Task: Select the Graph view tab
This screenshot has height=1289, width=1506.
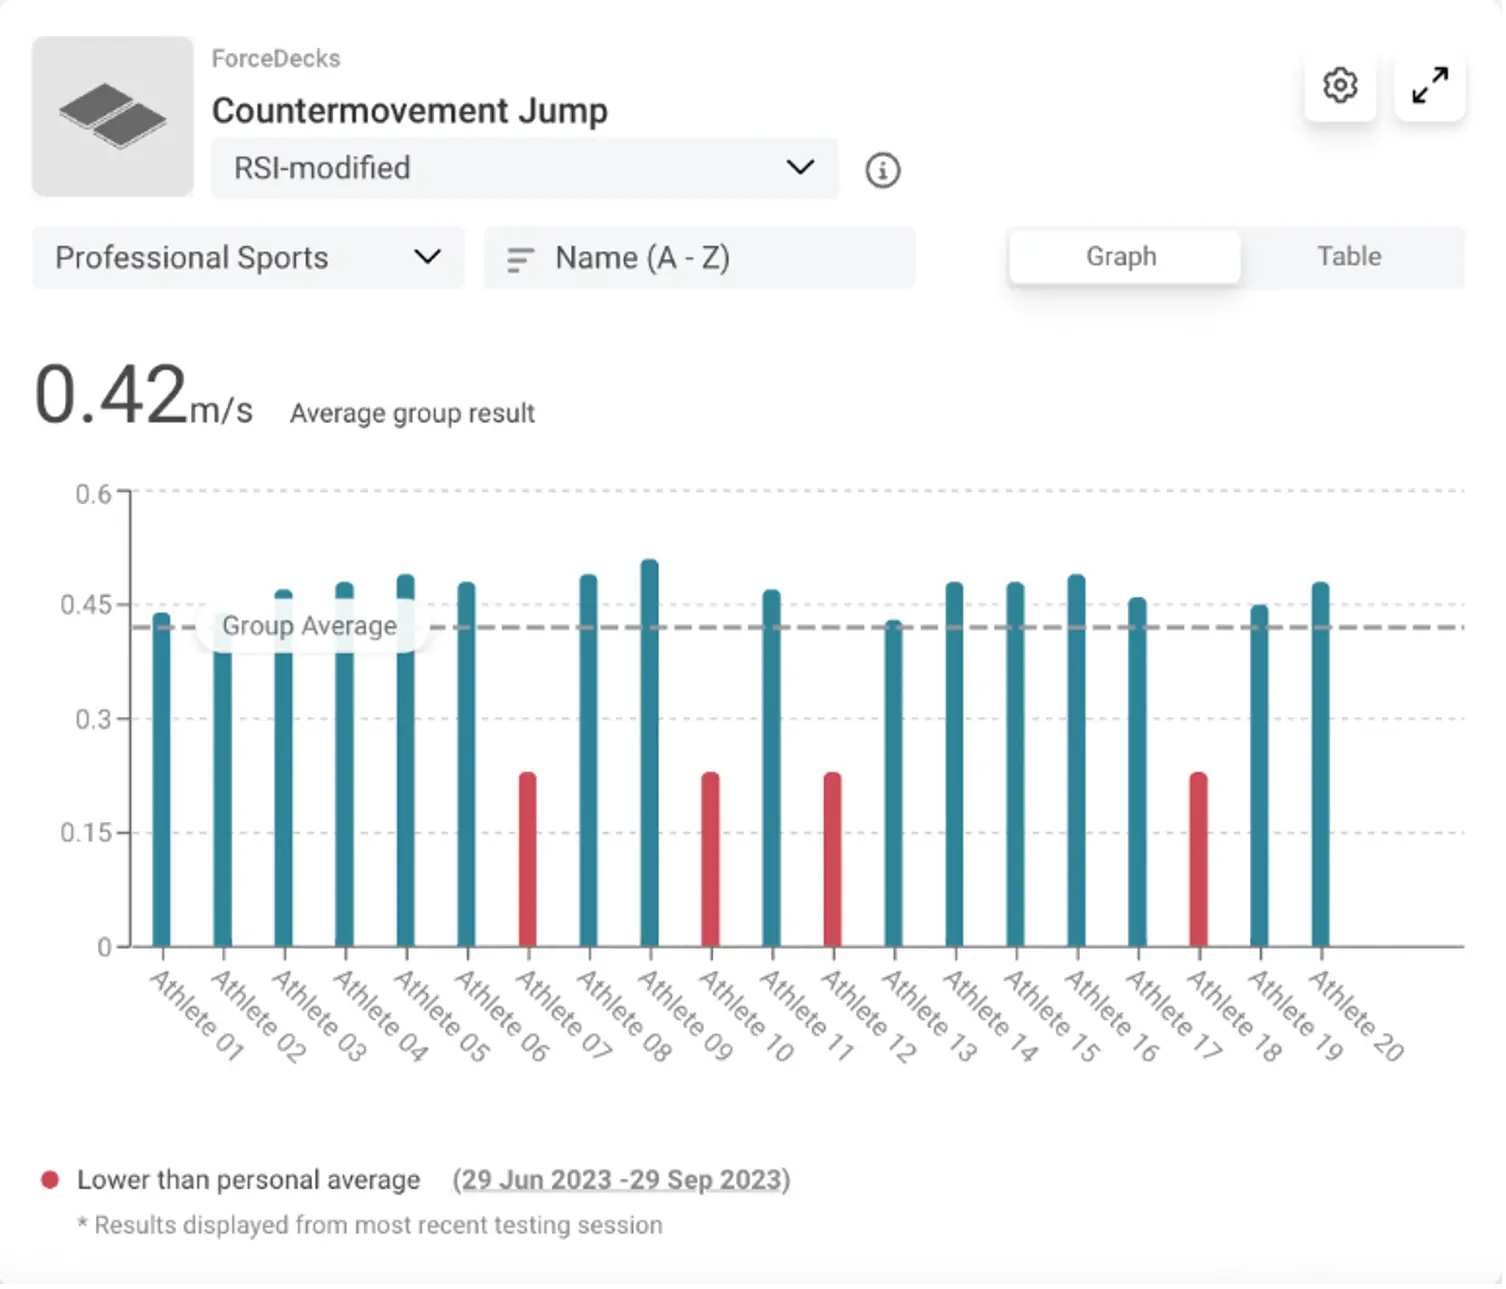Action: pos(1122,257)
